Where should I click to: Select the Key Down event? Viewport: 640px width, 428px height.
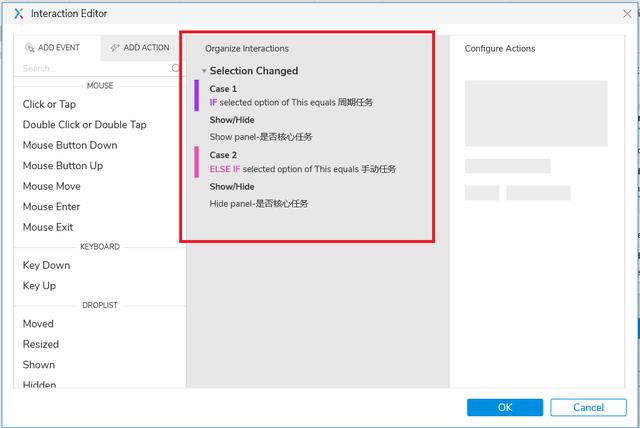point(46,265)
